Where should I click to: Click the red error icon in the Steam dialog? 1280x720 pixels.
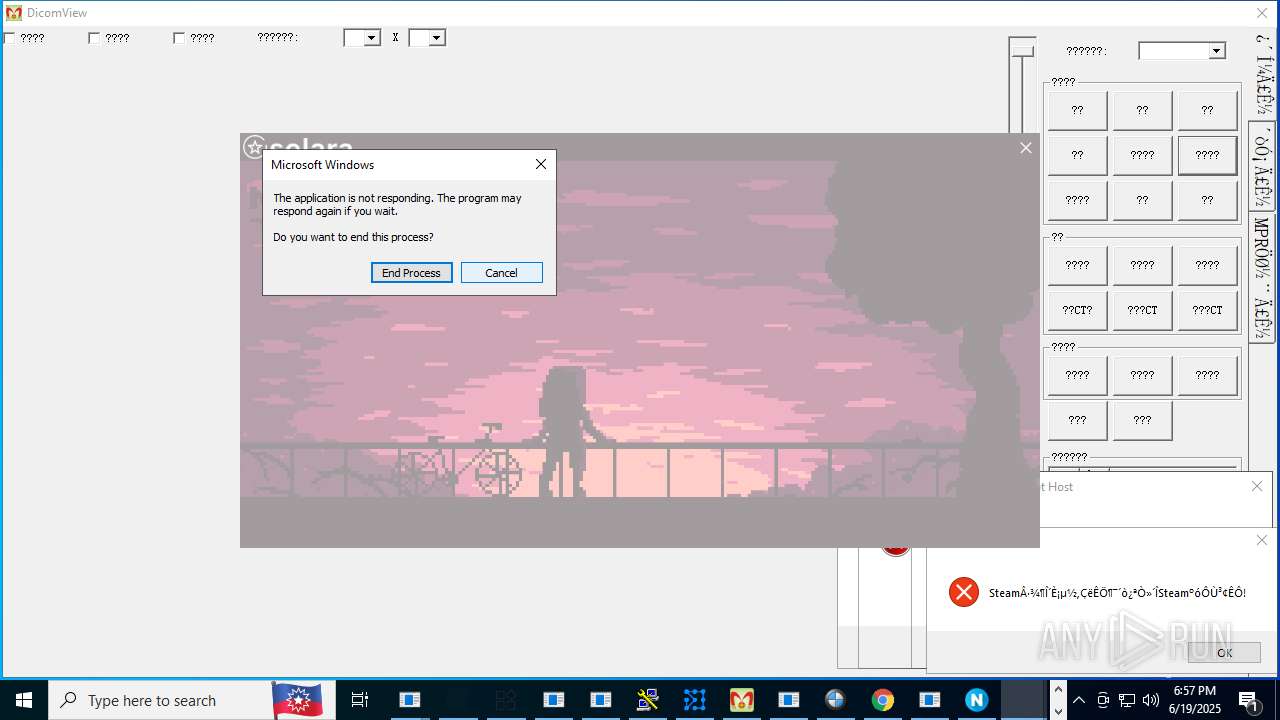coord(963,592)
